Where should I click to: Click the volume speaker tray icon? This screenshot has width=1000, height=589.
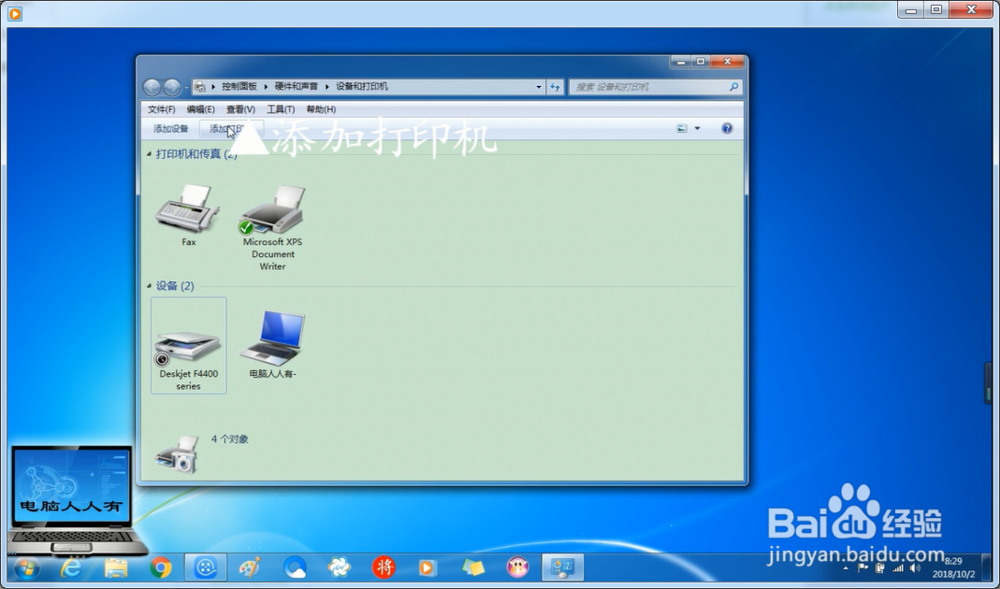tap(915, 568)
